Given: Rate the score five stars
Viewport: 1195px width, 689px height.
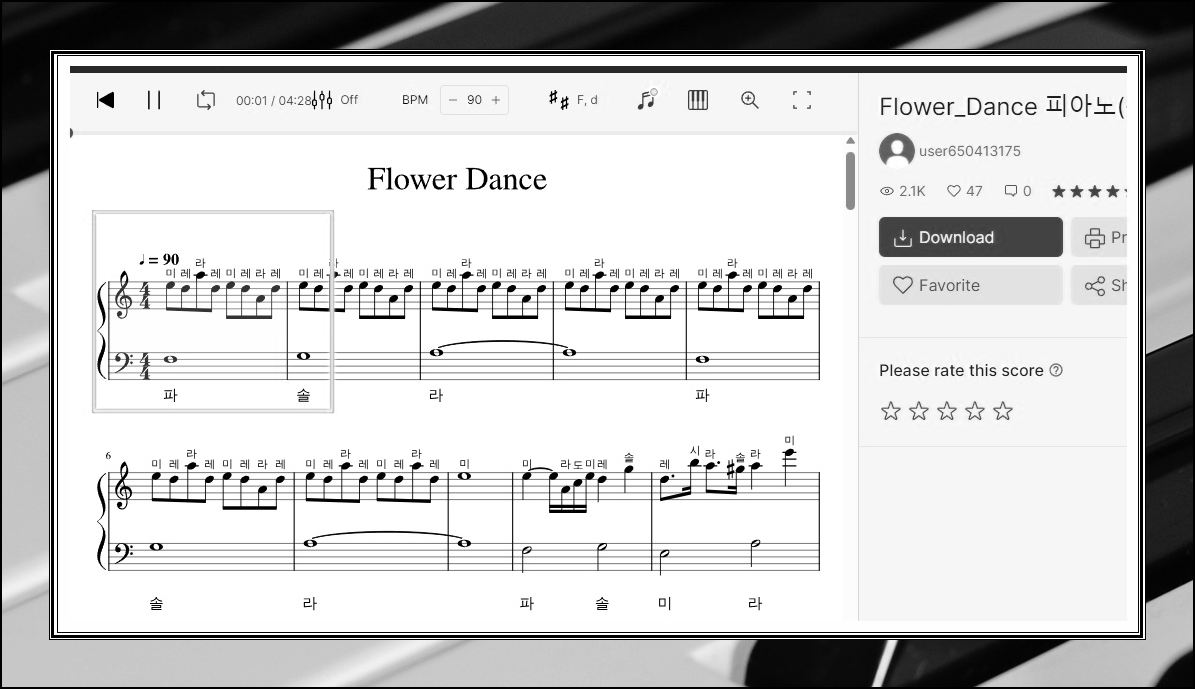Looking at the screenshot, I should [1003, 412].
